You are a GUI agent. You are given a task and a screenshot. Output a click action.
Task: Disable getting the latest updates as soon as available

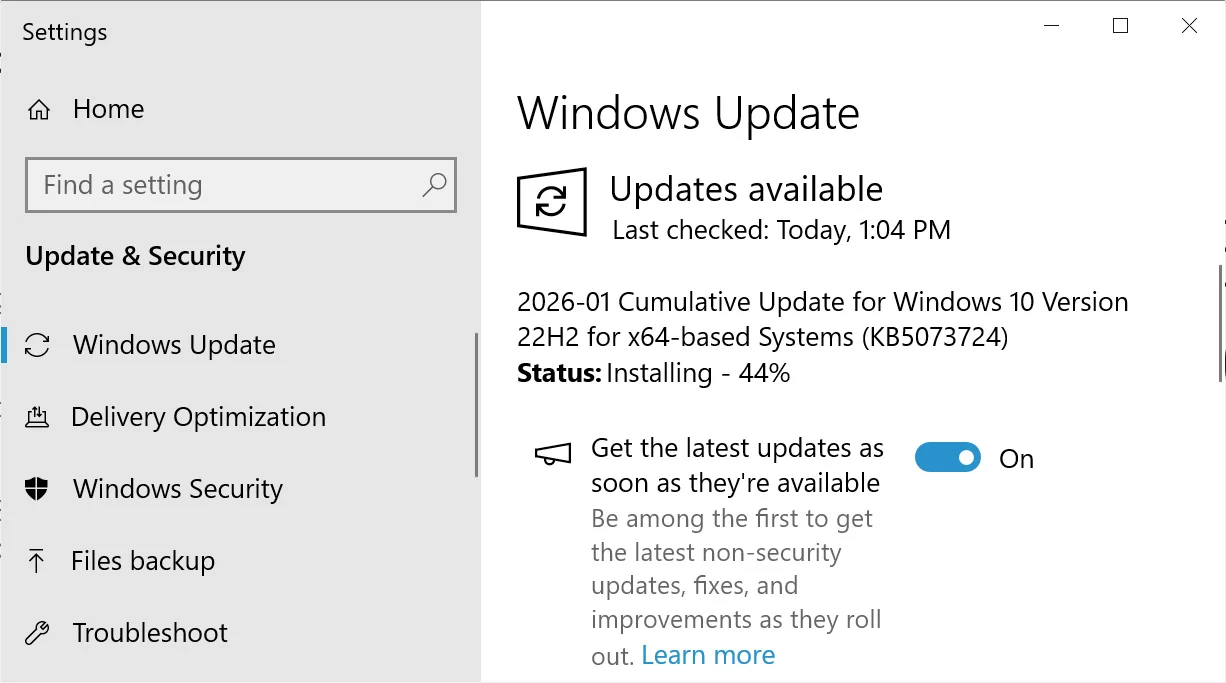point(947,457)
